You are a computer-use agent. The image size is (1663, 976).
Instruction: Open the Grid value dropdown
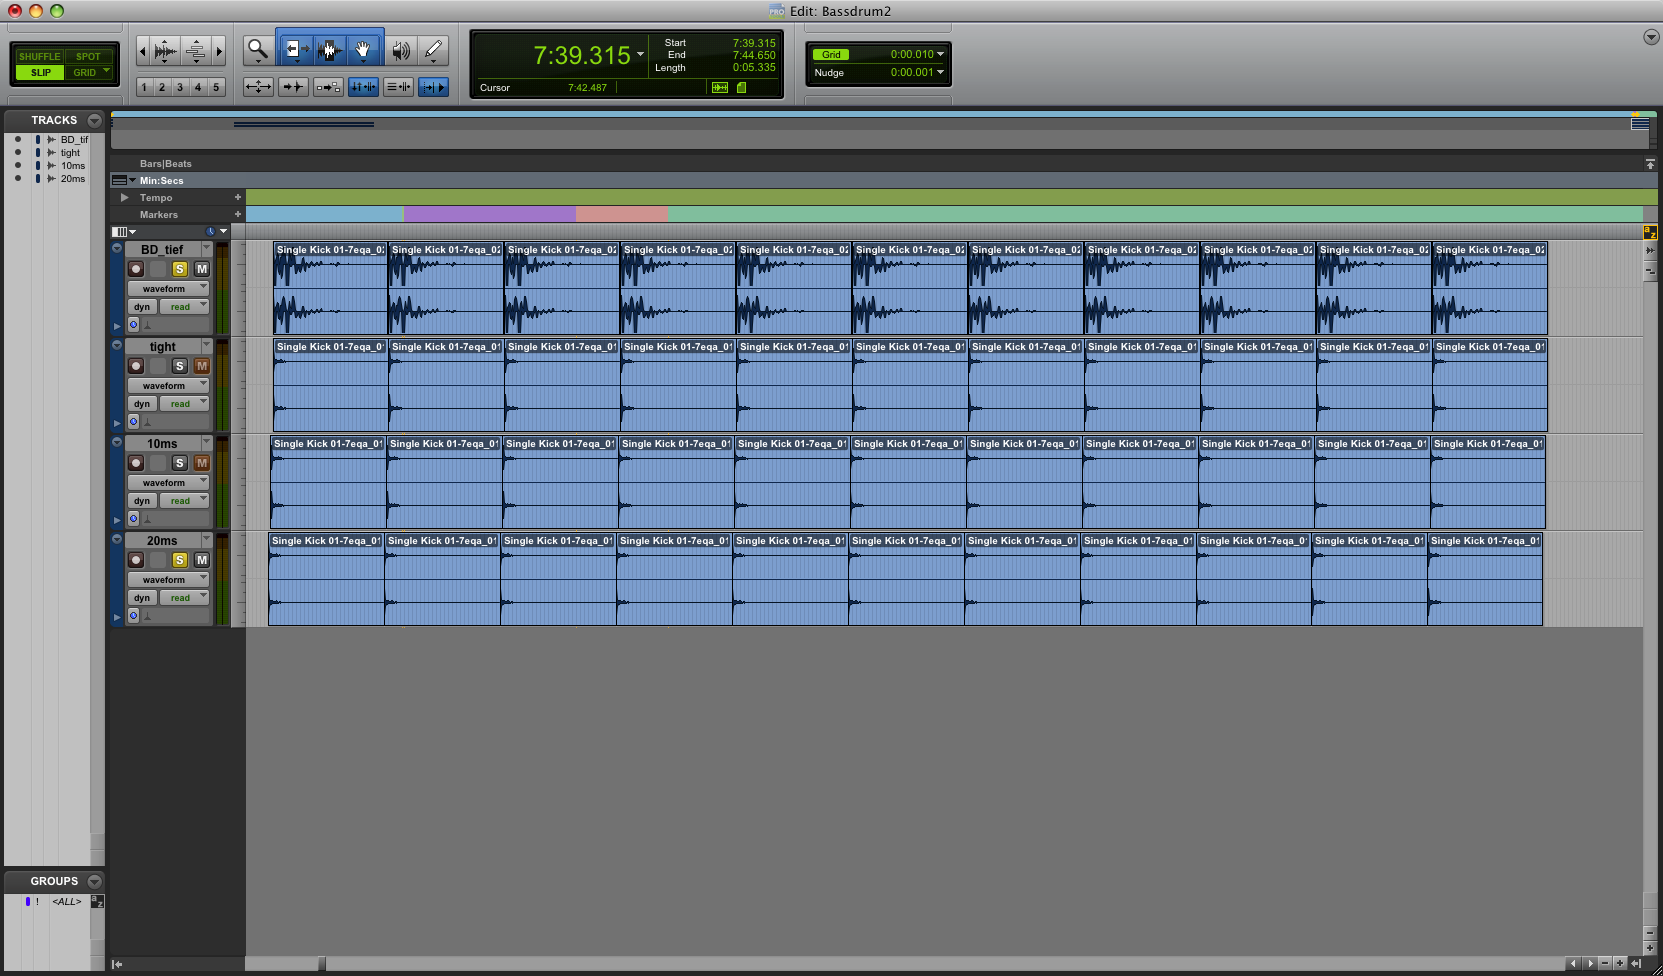[x=940, y=54]
